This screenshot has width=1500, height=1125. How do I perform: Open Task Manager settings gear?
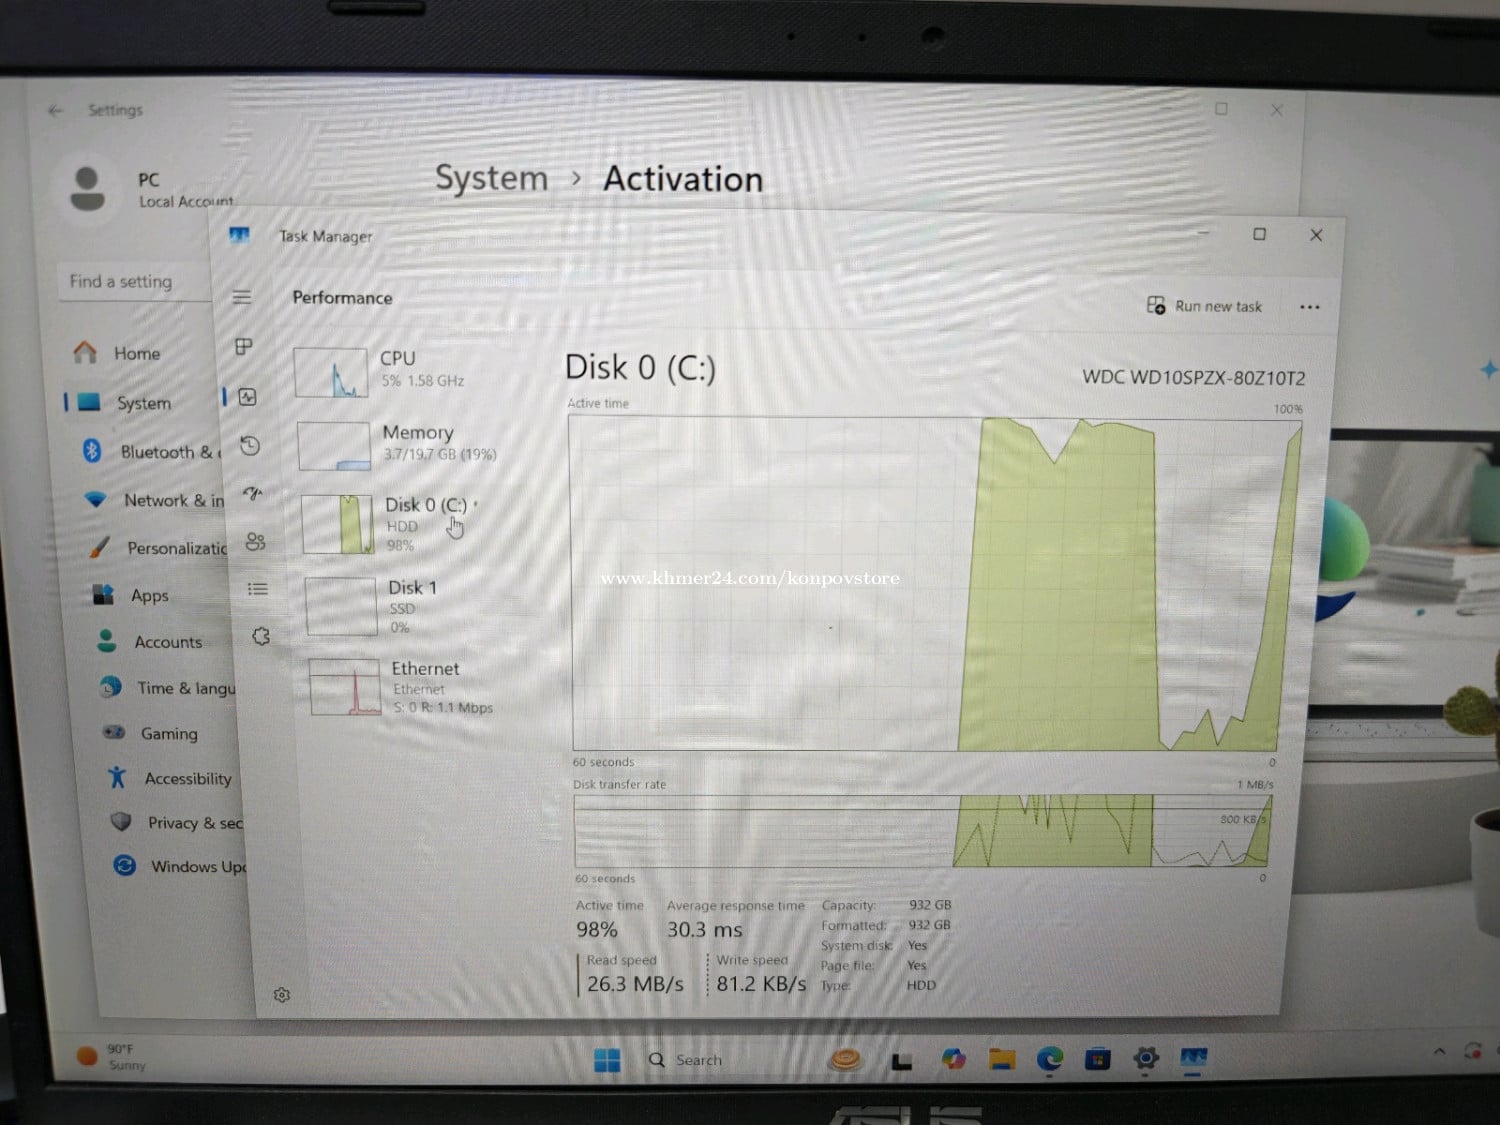(x=282, y=995)
